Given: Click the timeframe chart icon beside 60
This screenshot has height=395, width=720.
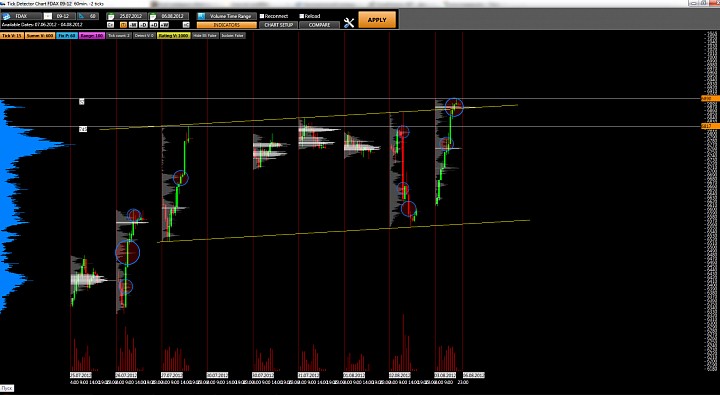Looking at the screenshot, I should [x=81, y=16].
